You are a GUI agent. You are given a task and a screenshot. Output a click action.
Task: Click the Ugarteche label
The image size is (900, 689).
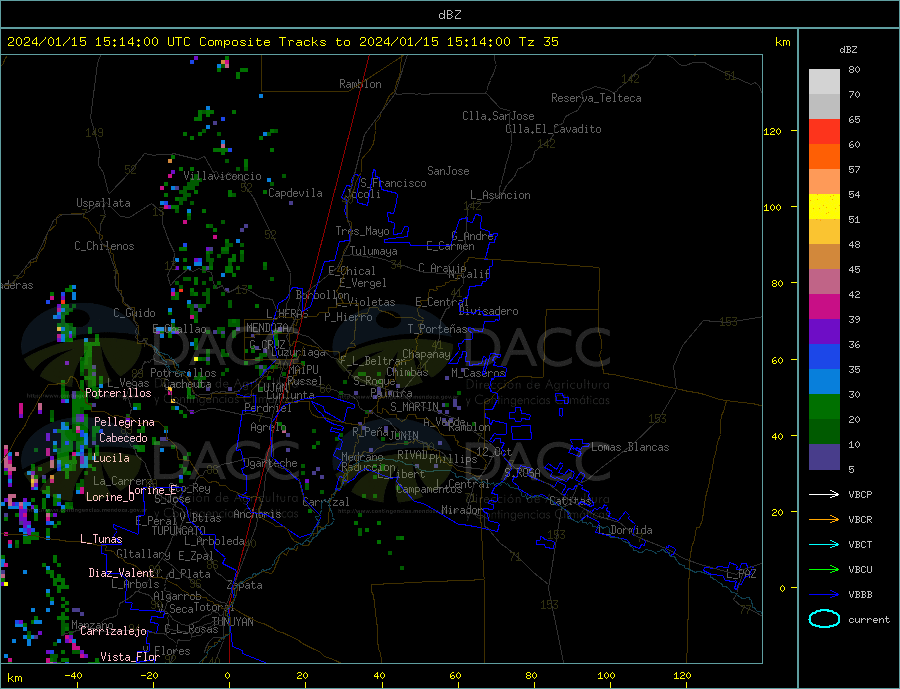pyautogui.click(x=270, y=463)
